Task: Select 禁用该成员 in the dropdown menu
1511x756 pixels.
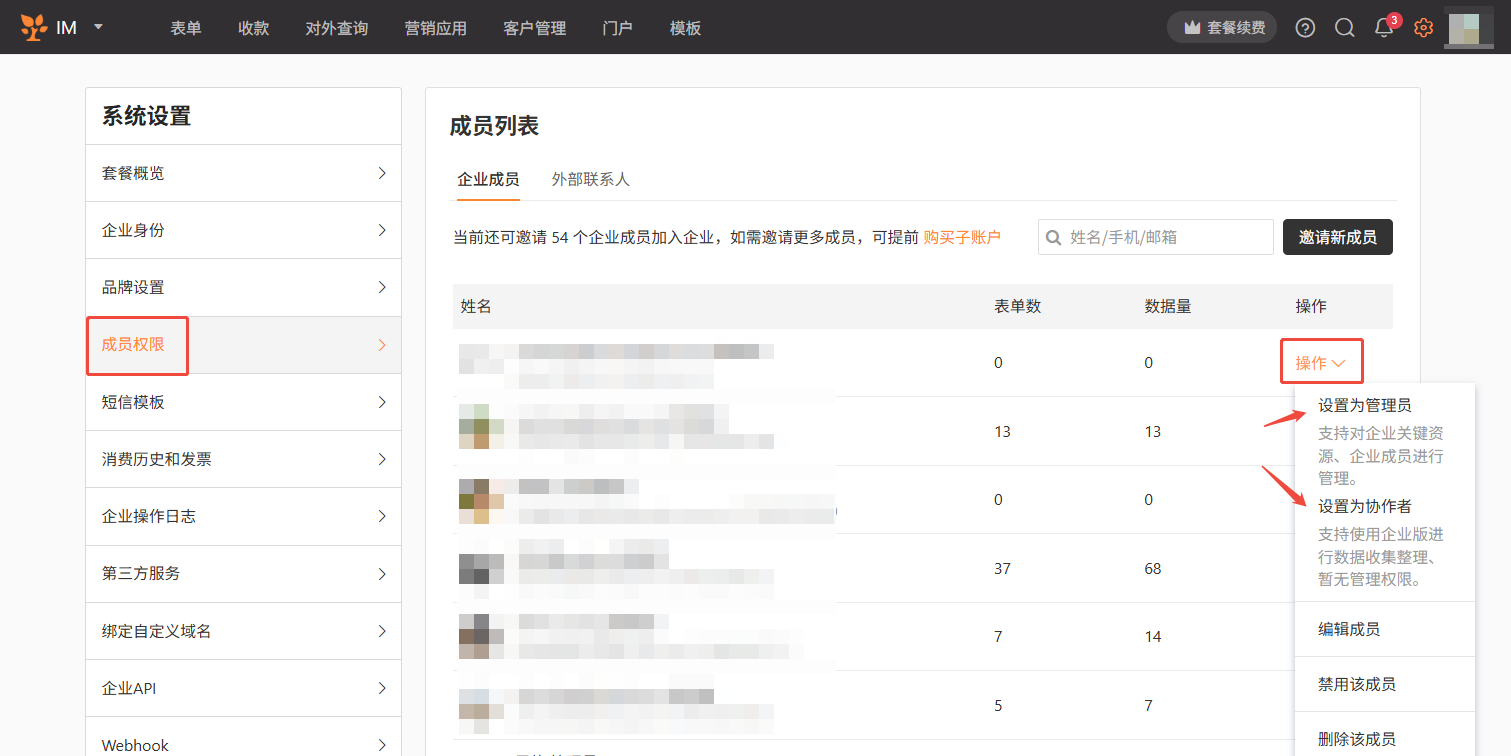Action: [x=1357, y=684]
